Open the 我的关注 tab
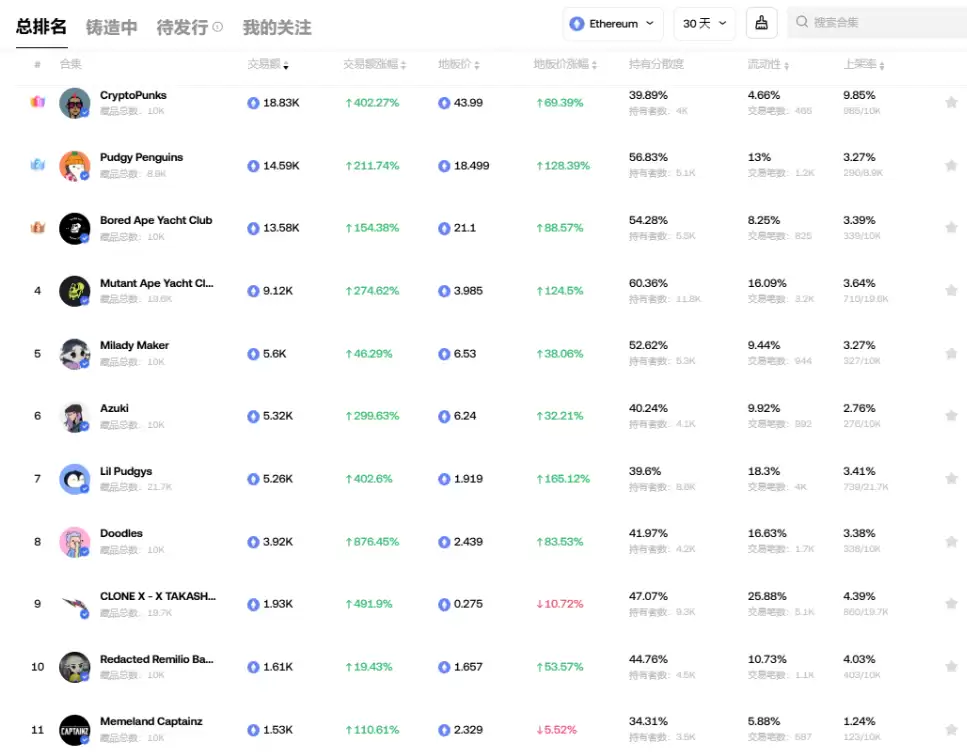Viewport: 967px width, 752px height. click(x=276, y=28)
